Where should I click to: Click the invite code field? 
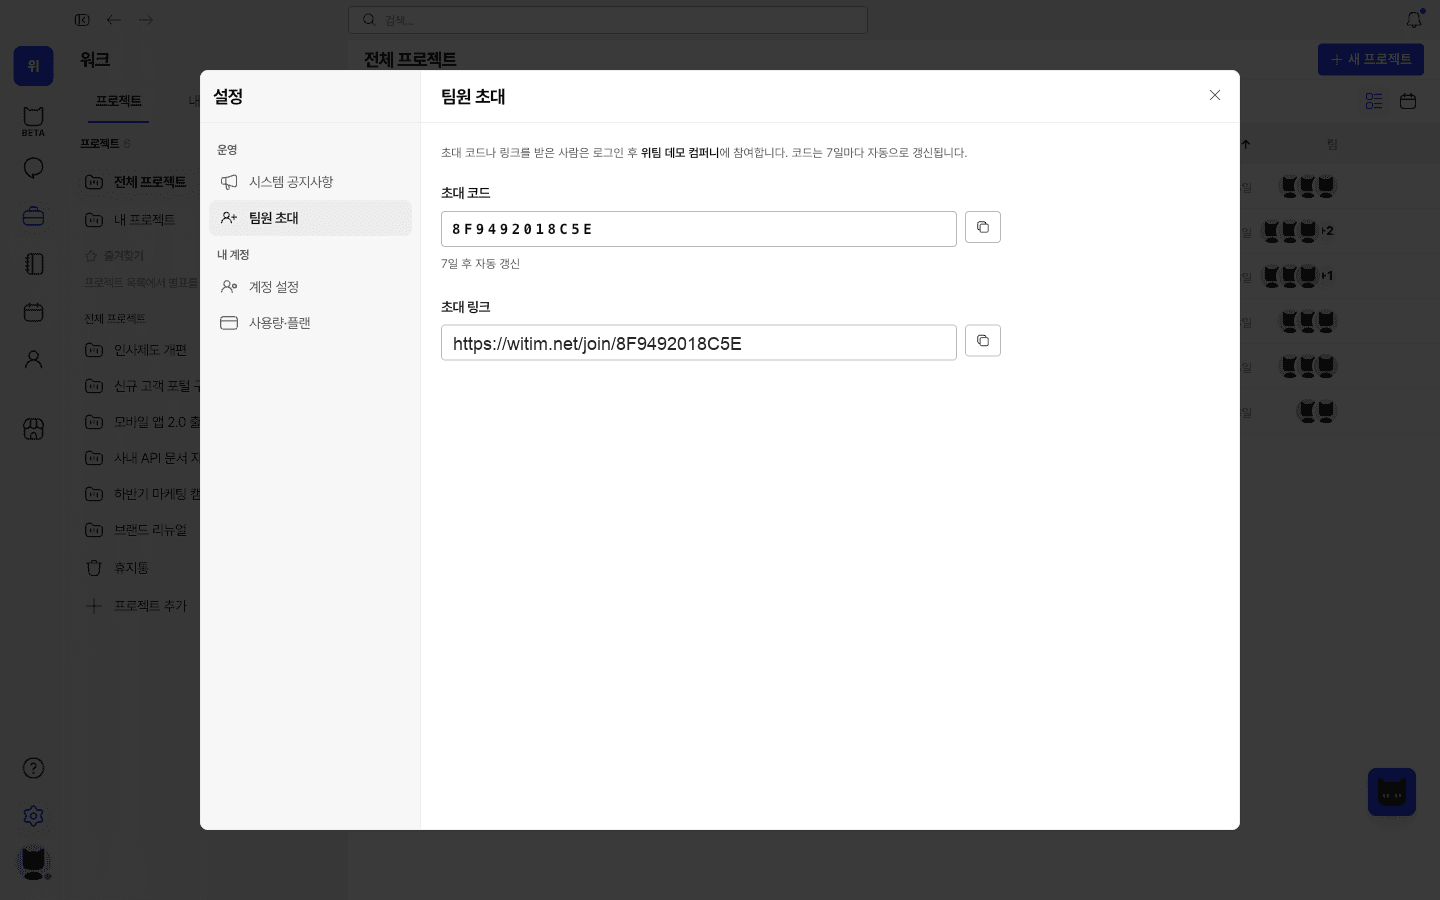tap(698, 229)
